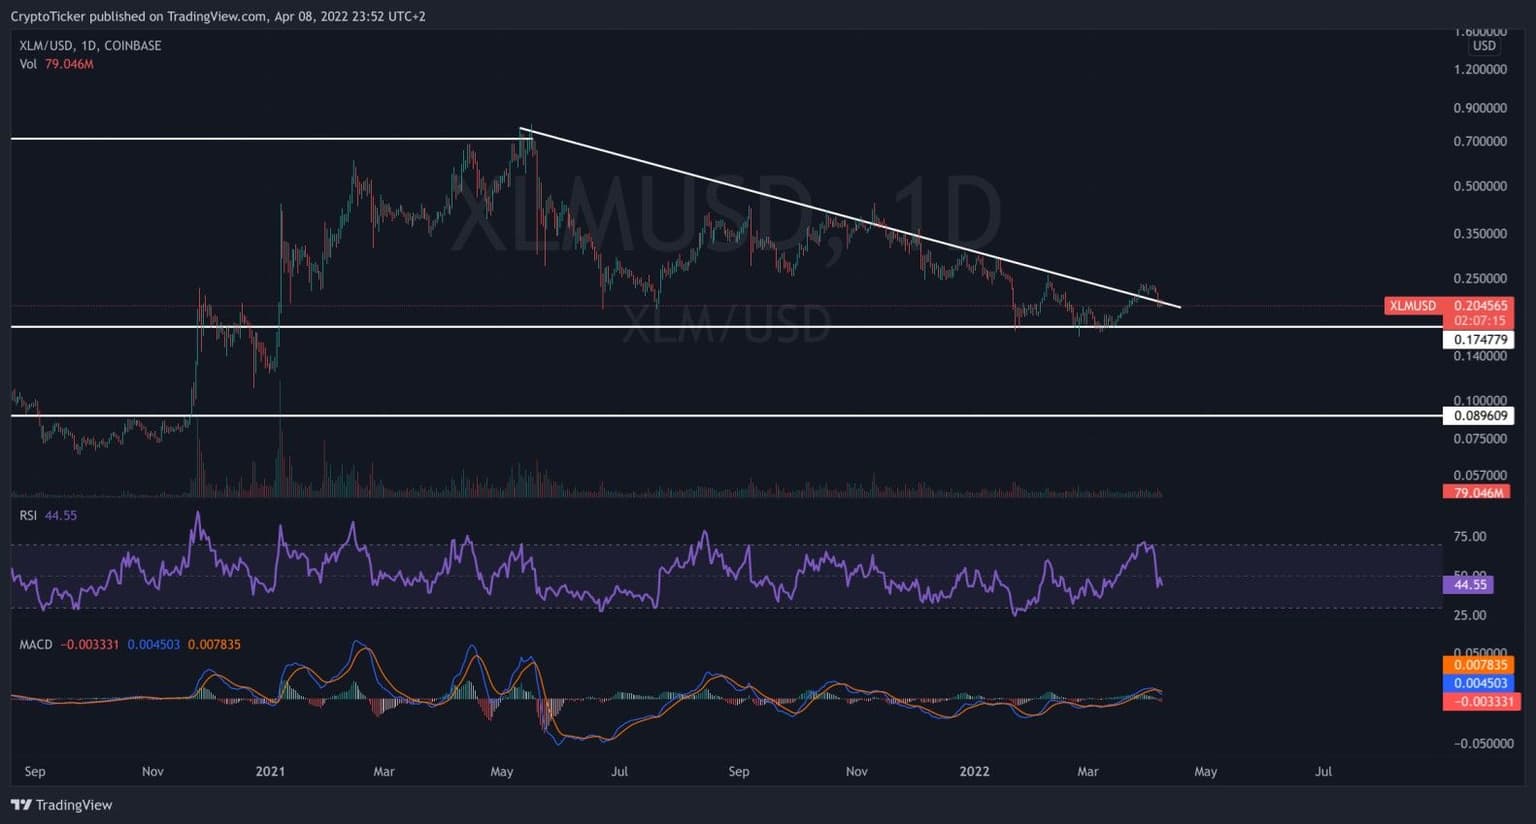Select the 0.089609 price level label

pos(1478,416)
